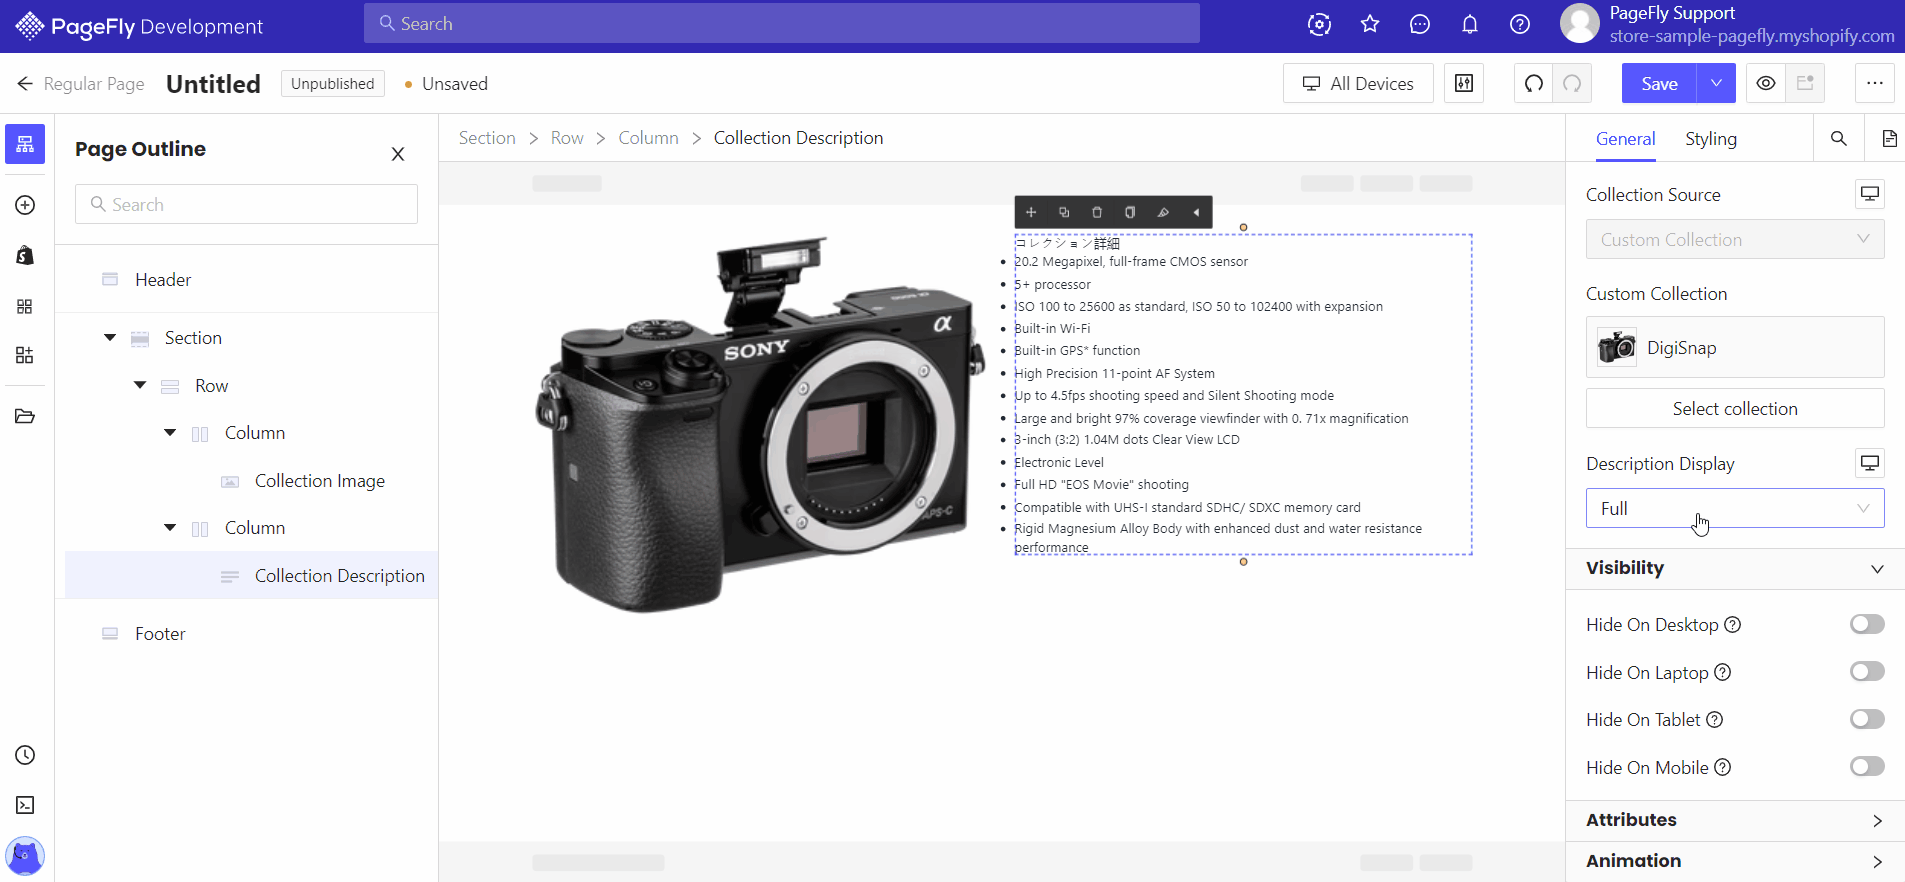Open All Devices selector
This screenshot has height=882, width=1905.
pos(1358,83)
